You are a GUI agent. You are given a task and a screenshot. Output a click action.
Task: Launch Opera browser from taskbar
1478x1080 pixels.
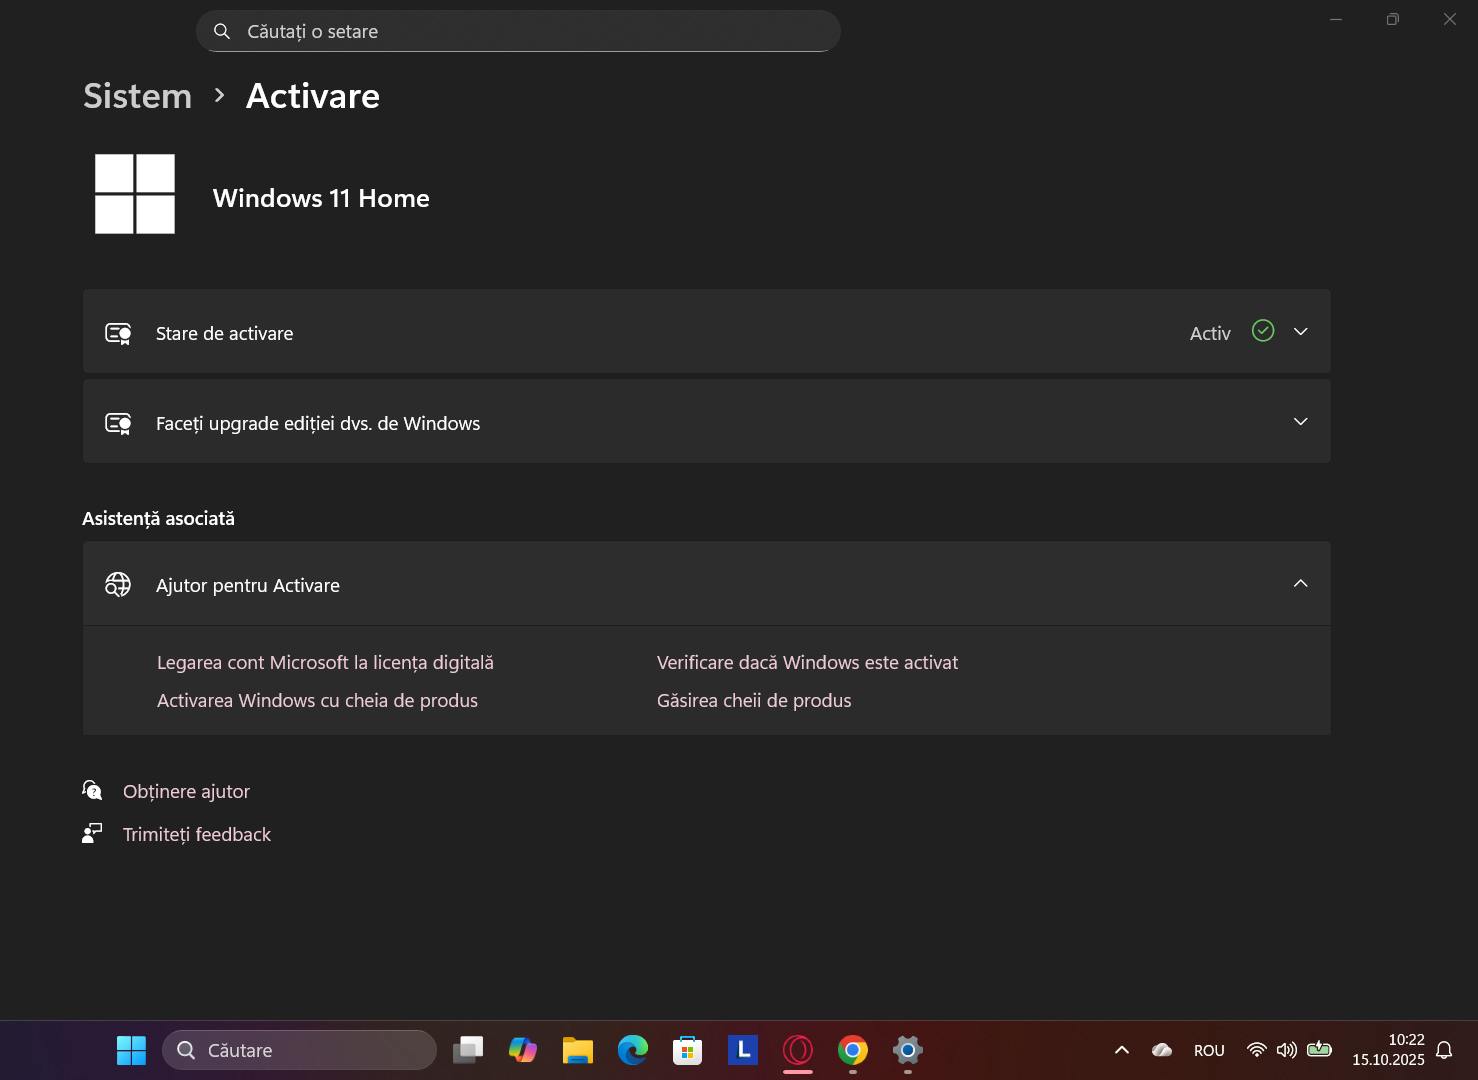click(797, 1050)
